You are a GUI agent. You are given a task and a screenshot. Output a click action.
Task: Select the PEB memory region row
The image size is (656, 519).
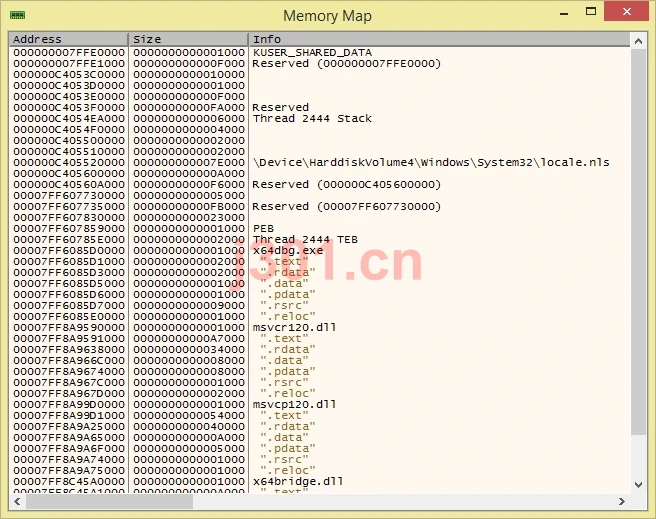point(319,228)
